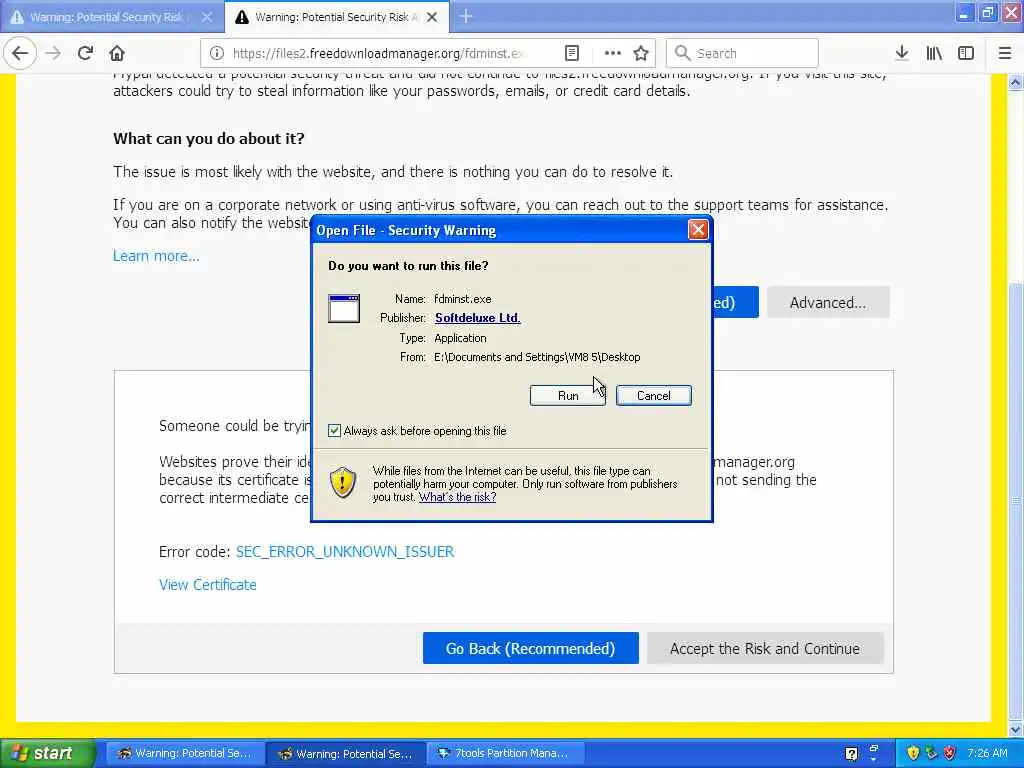The image size is (1024, 768).
Task: Show sidebars using the sidebar icon
Action: coord(966,53)
